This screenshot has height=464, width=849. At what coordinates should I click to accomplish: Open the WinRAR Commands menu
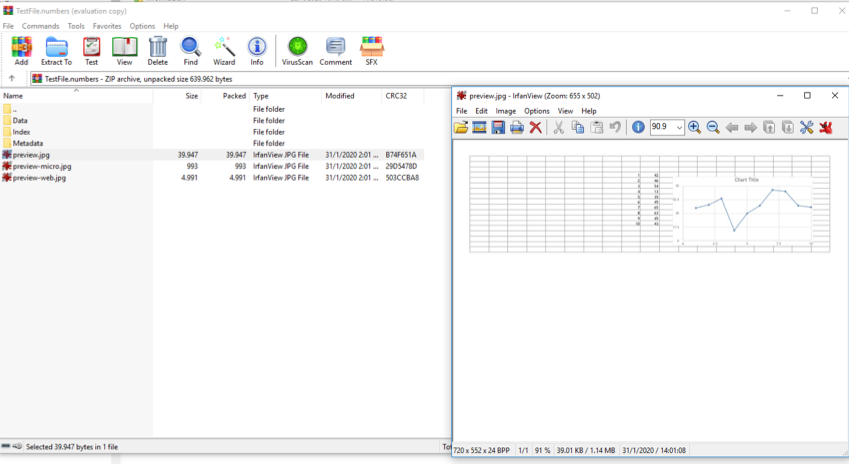(x=41, y=26)
